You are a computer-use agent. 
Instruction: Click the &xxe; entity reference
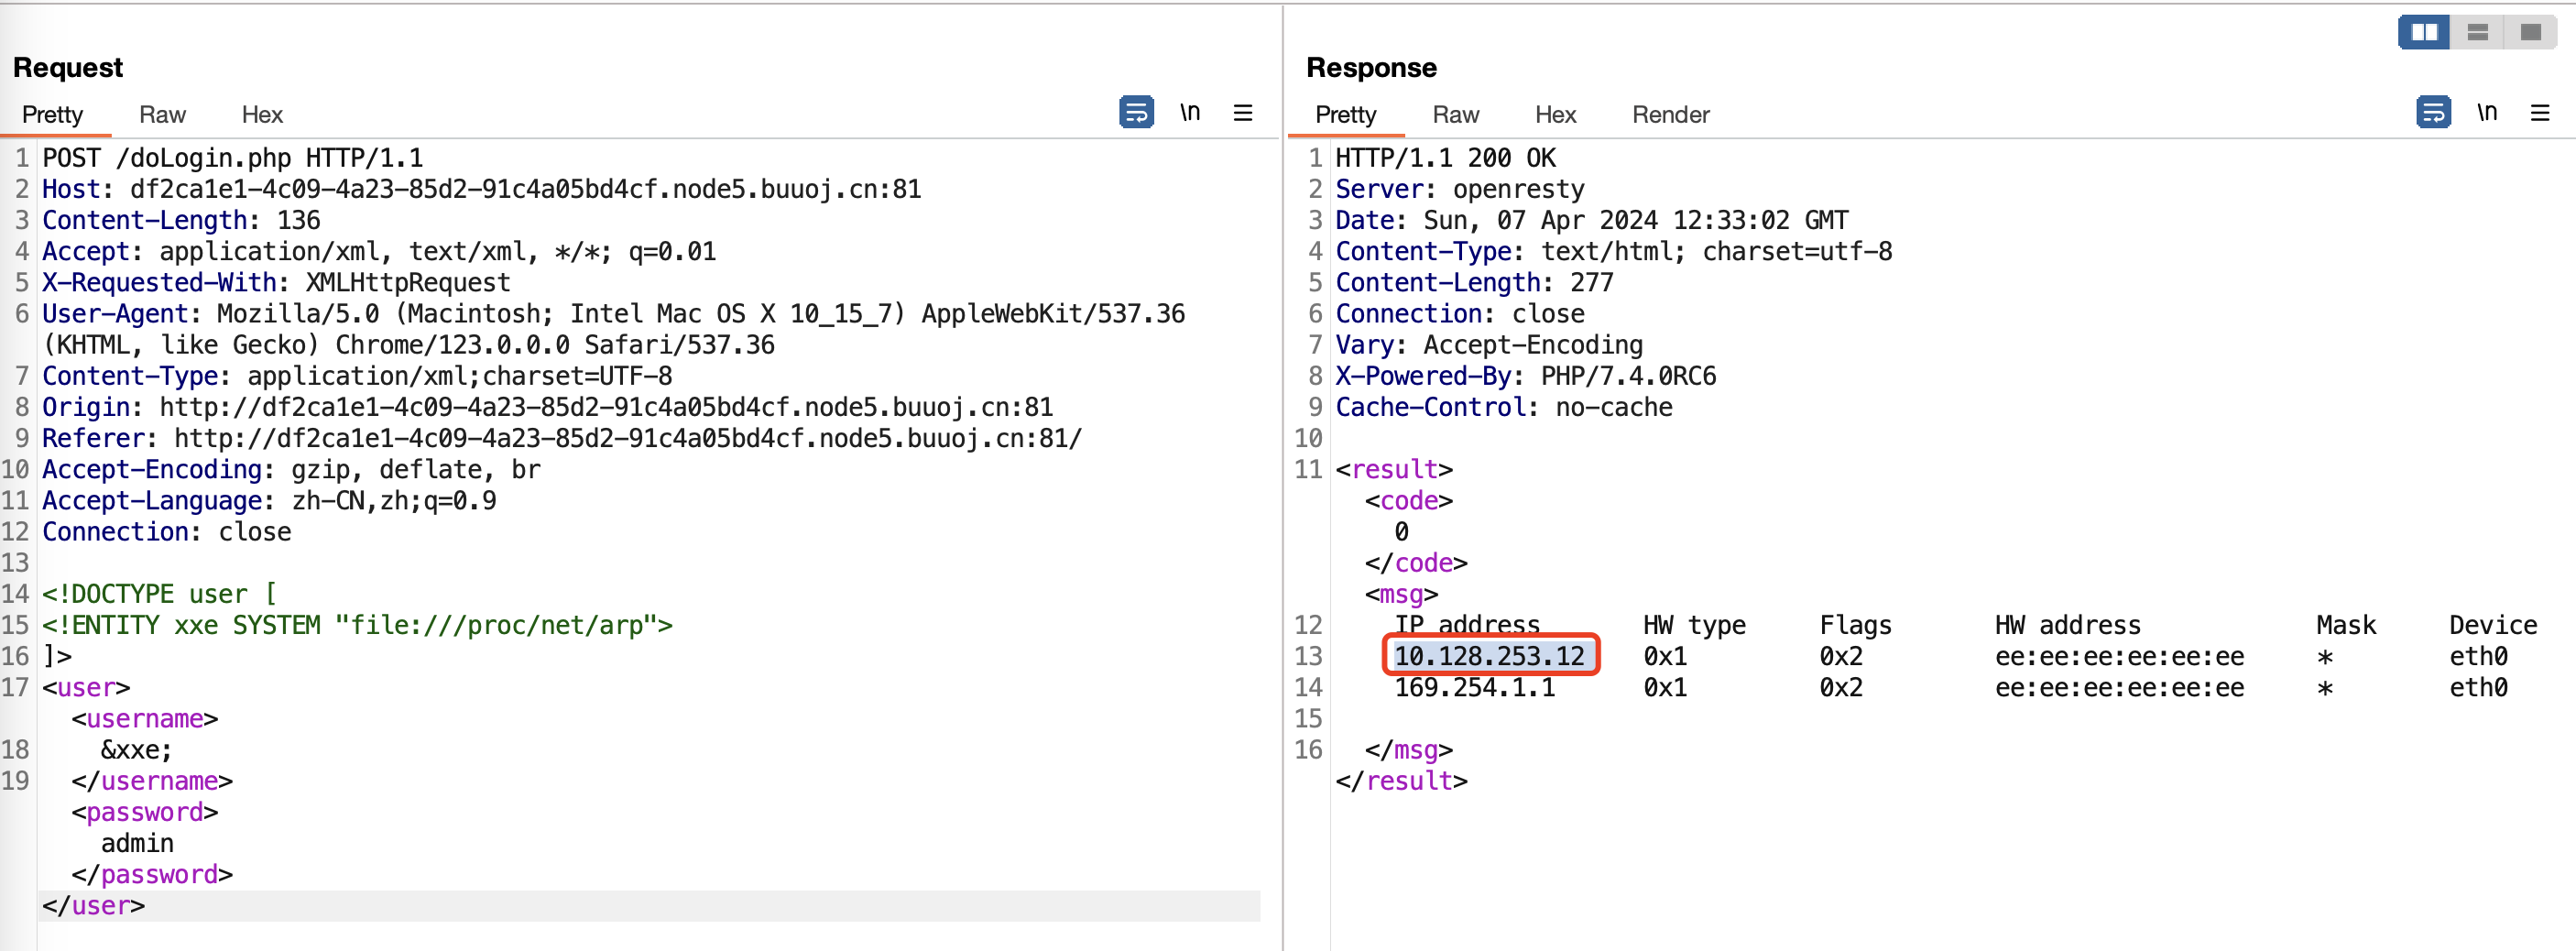pos(136,750)
